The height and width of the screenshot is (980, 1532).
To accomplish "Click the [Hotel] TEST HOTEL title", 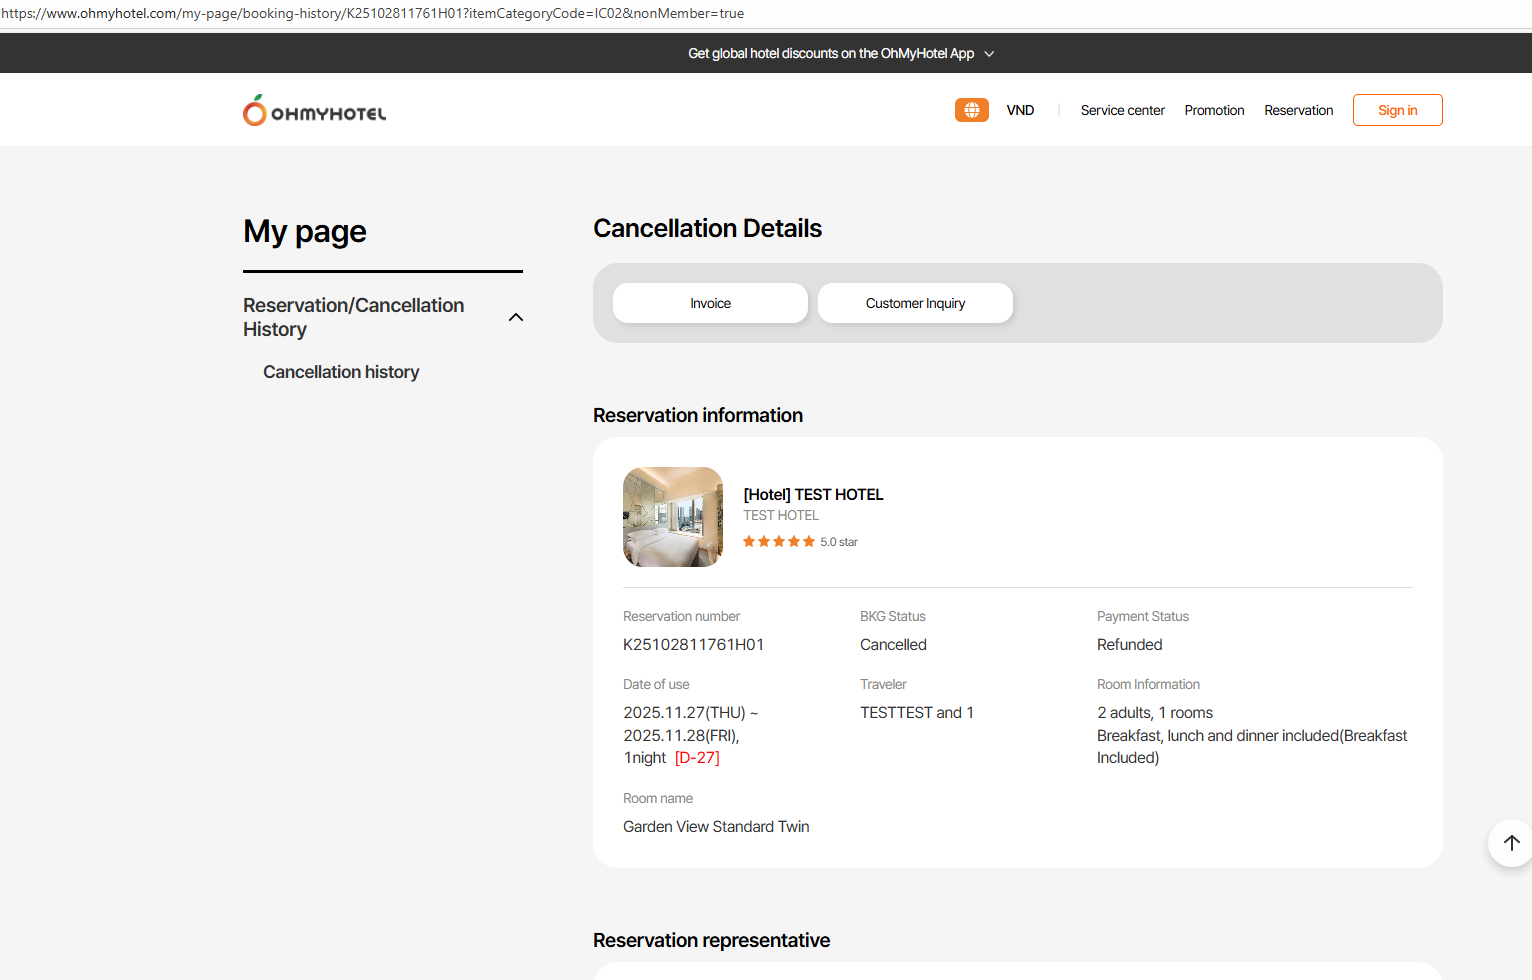I will [x=813, y=494].
